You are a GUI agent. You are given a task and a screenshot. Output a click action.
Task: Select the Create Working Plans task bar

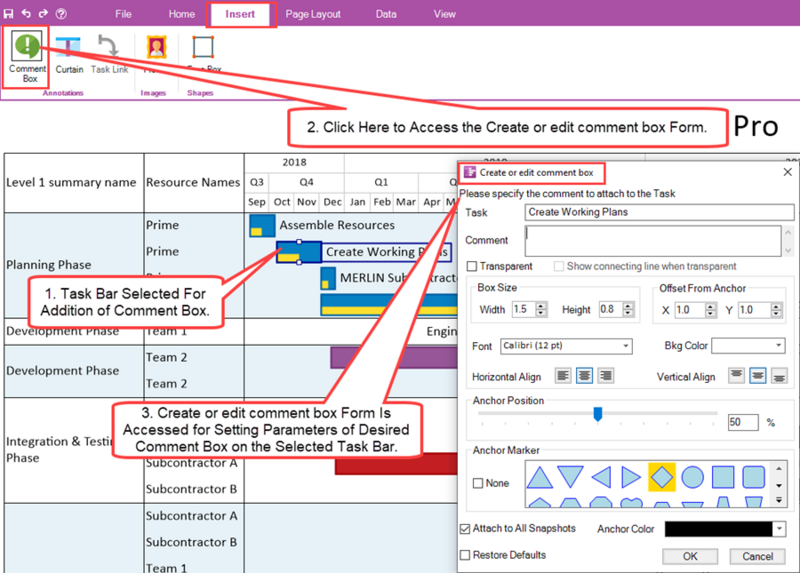point(299,252)
